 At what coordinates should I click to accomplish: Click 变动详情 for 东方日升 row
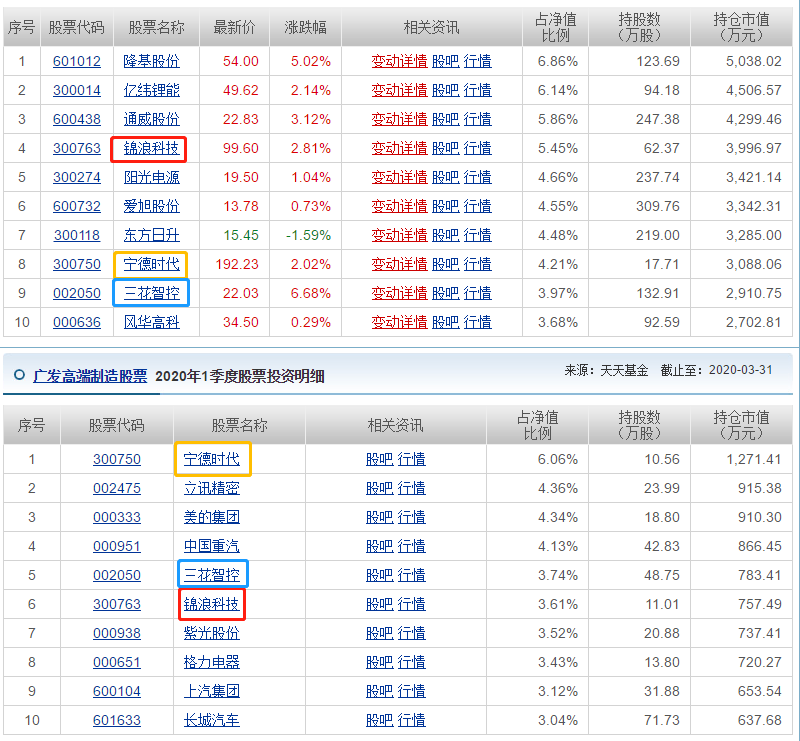[x=399, y=235]
